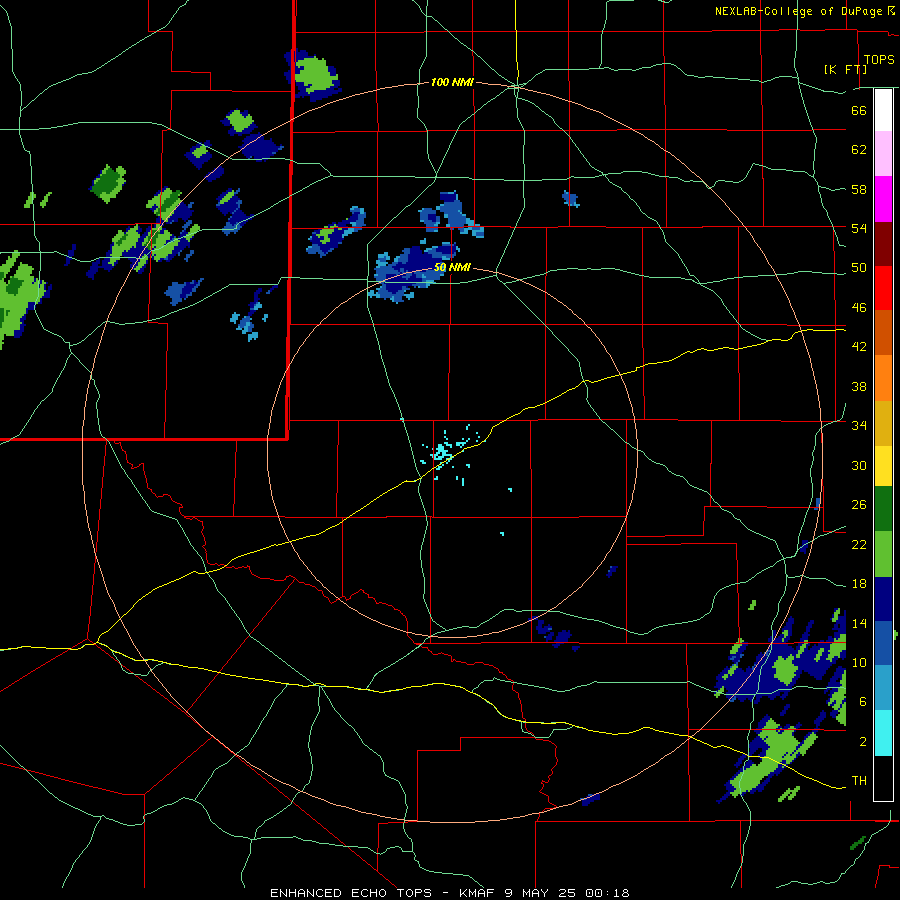Click the 30 value on the scale

[859, 465]
